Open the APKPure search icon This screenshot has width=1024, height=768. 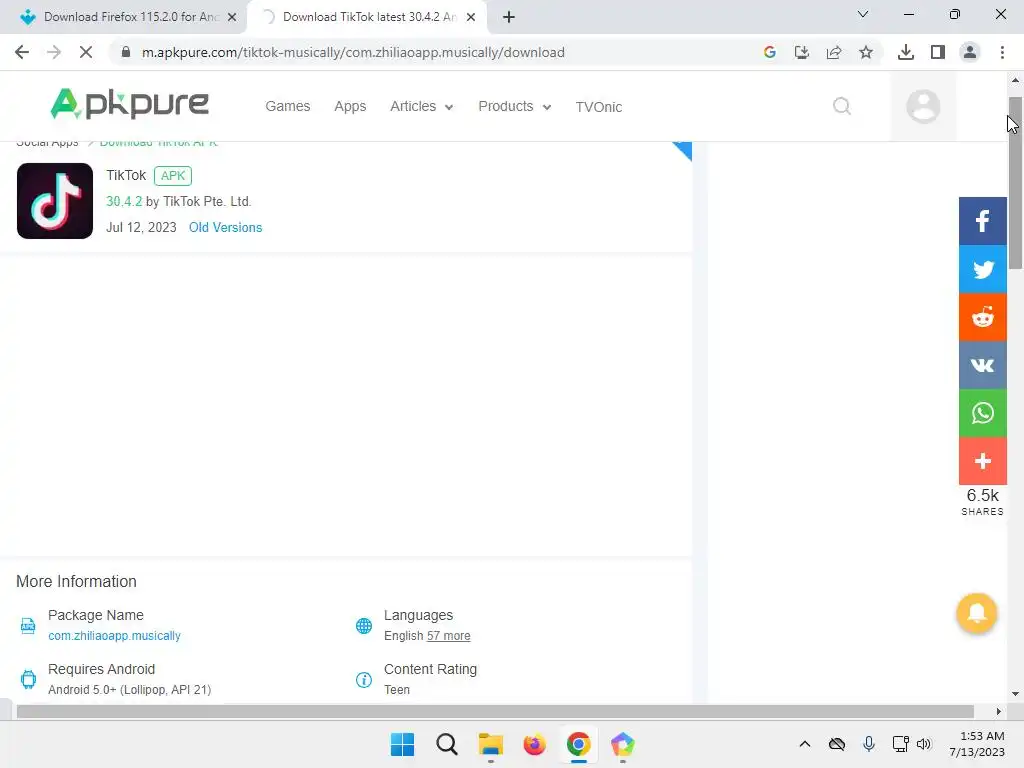tap(842, 106)
